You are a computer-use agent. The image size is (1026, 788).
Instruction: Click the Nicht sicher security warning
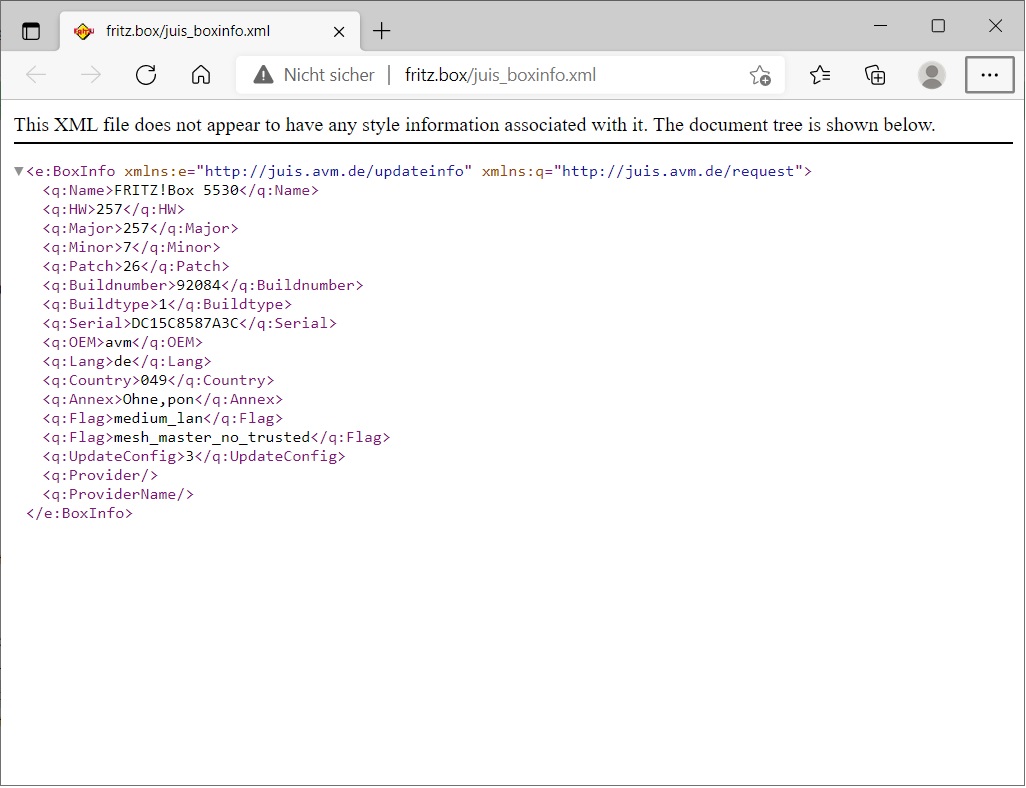click(314, 75)
